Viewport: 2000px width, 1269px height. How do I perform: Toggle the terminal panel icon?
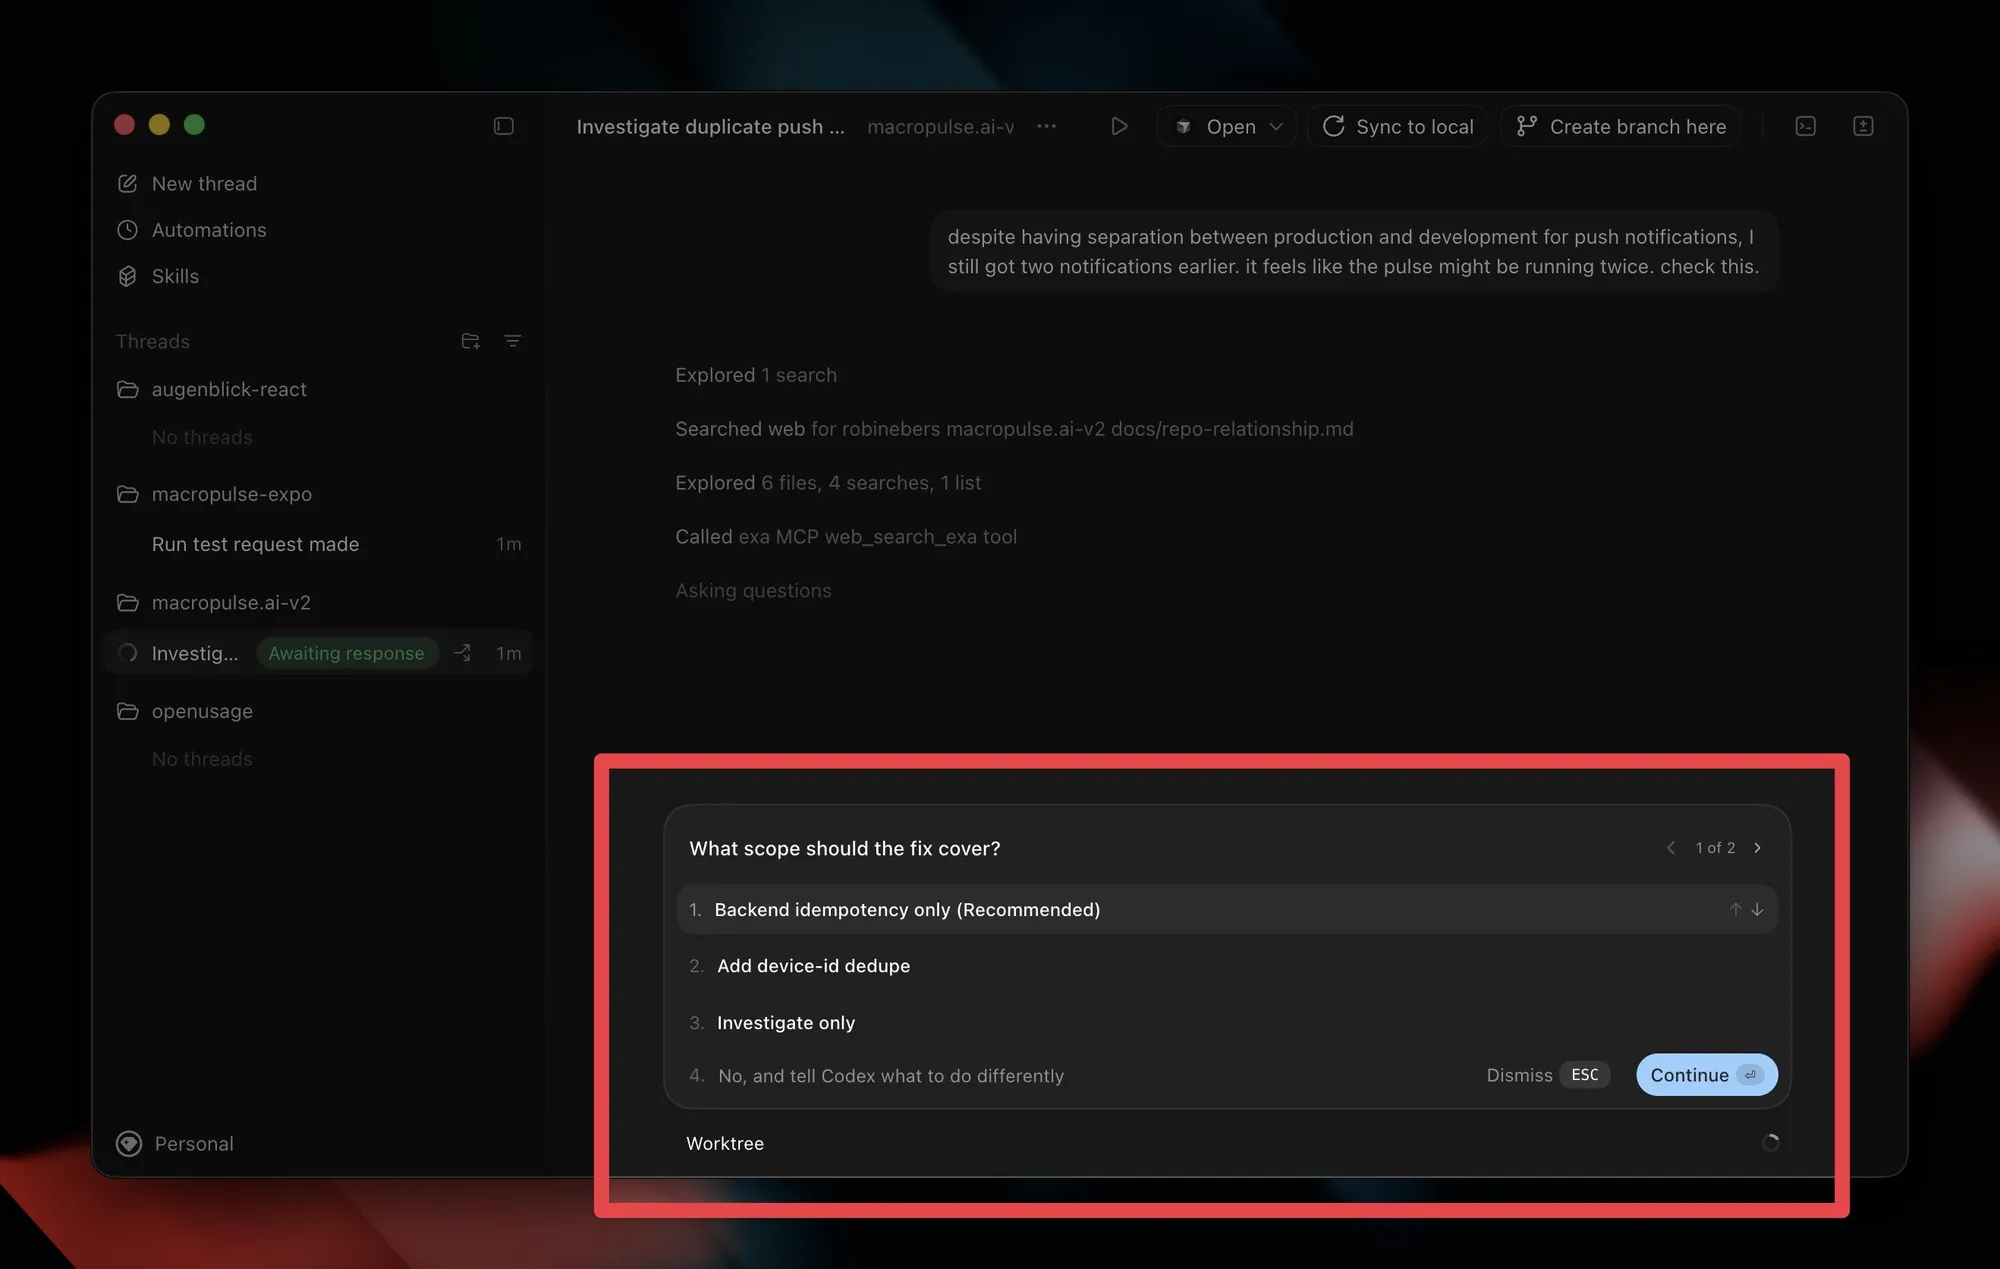click(1806, 126)
